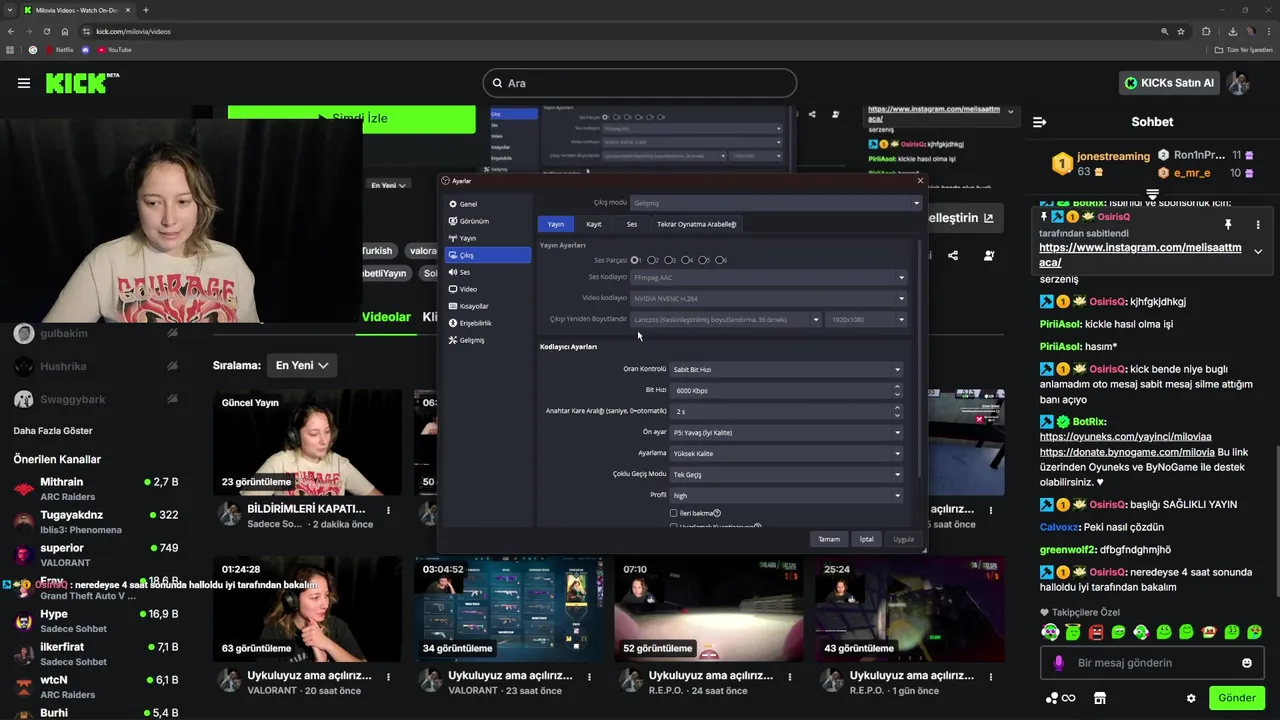Click the İptal button
Viewport: 1280px width, 720px height.
pyautogui.click(x=866, y=539)
